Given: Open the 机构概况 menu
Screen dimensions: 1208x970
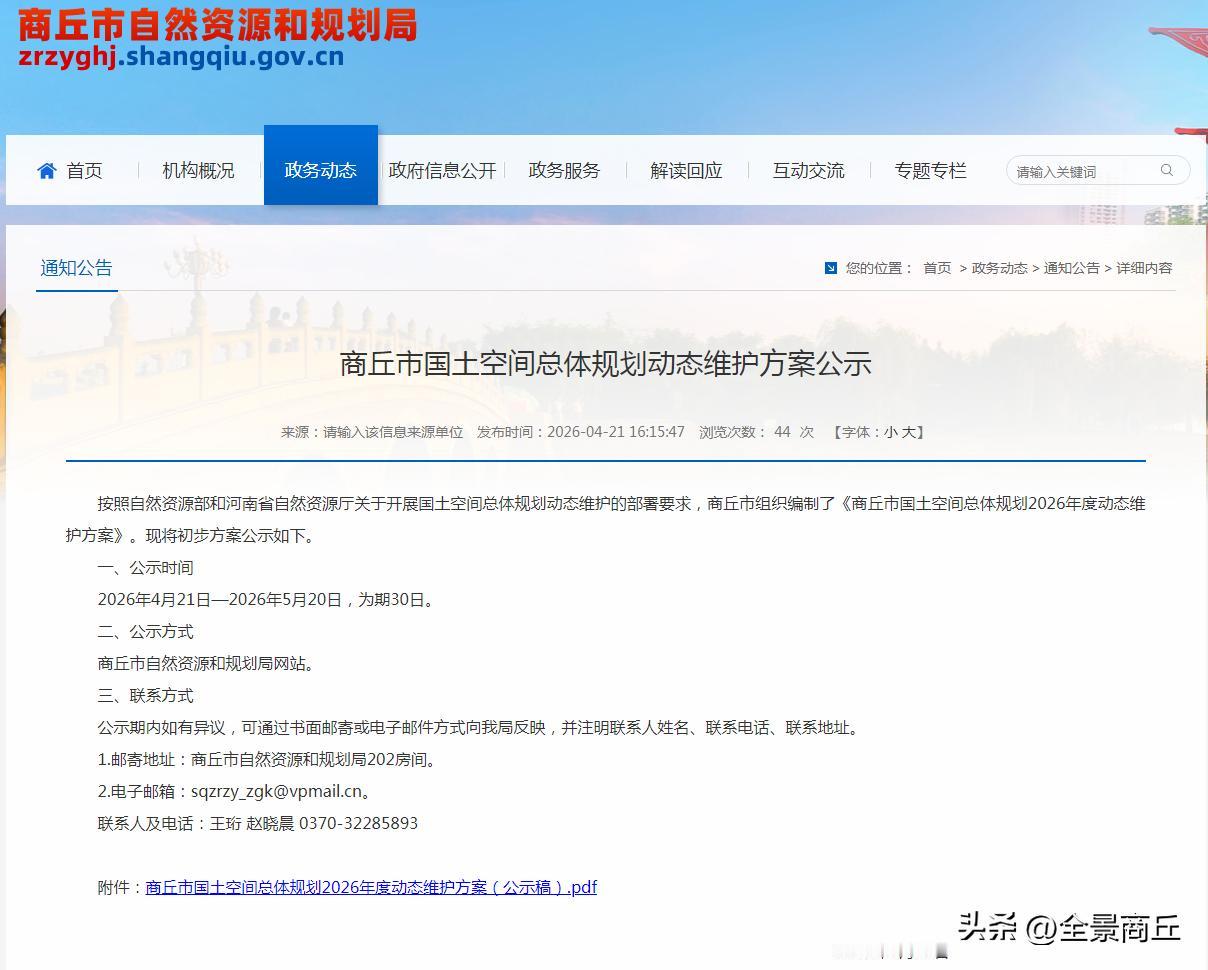Looking at the screenshot, I should click(x=198, y=171).
